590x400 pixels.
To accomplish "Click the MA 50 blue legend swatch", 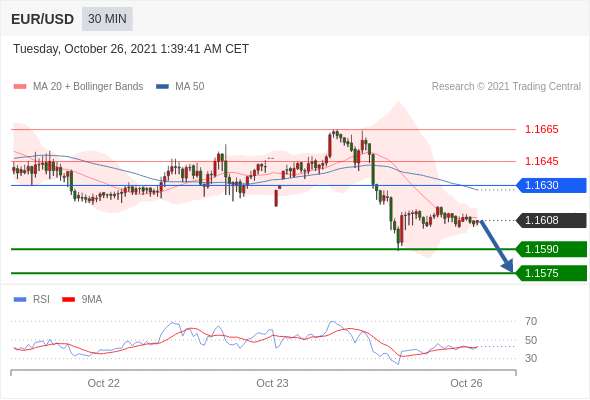I will [x=162, y=87].
